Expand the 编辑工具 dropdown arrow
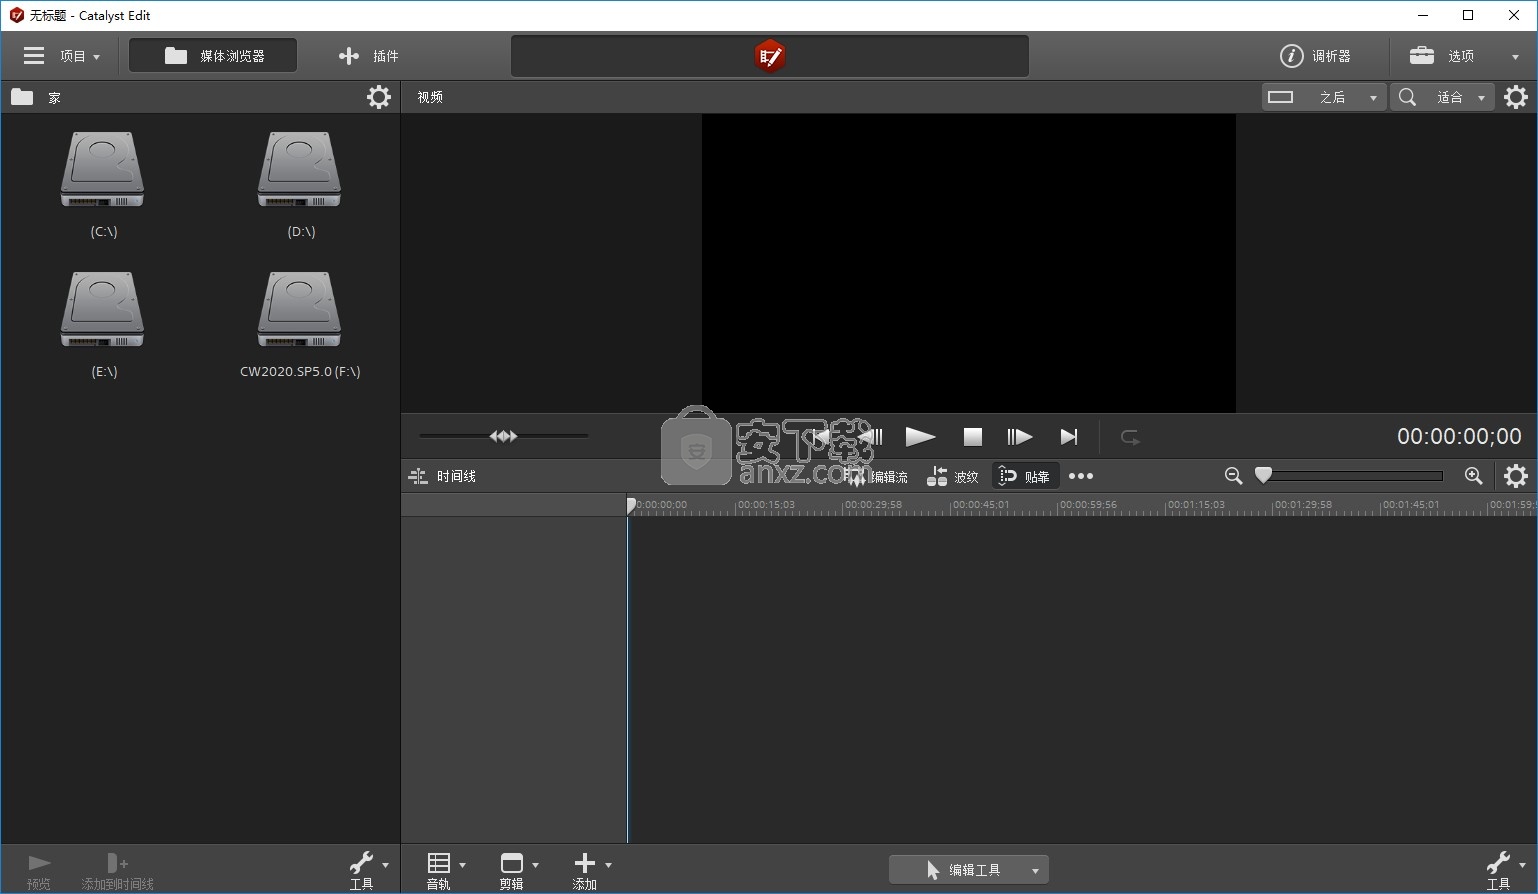Viewport: 1538px width, 894px height. [1035, 871]
